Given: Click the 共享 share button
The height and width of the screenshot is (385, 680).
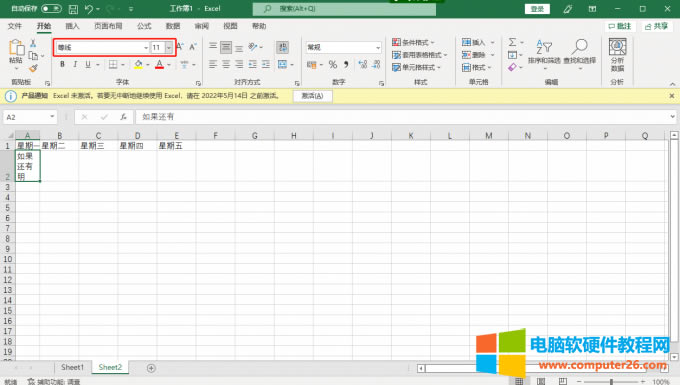Looking at the screenshot, I should click(656, 26).
